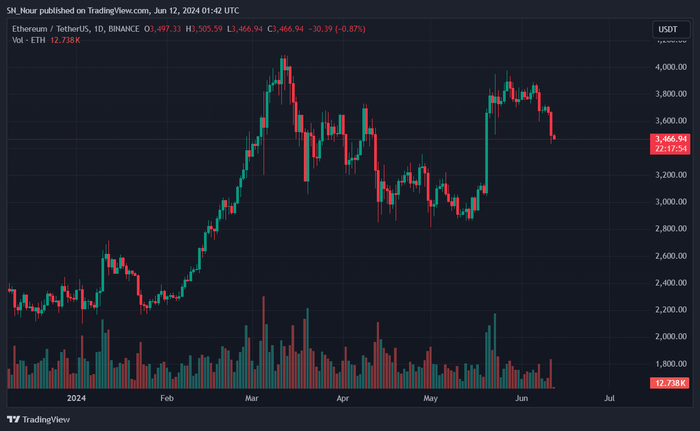Image resolution: width=700 pixels, height=431 pixels.
Task: Click the 3,200.00 price scale level
Action: click(x=671, y=175)
